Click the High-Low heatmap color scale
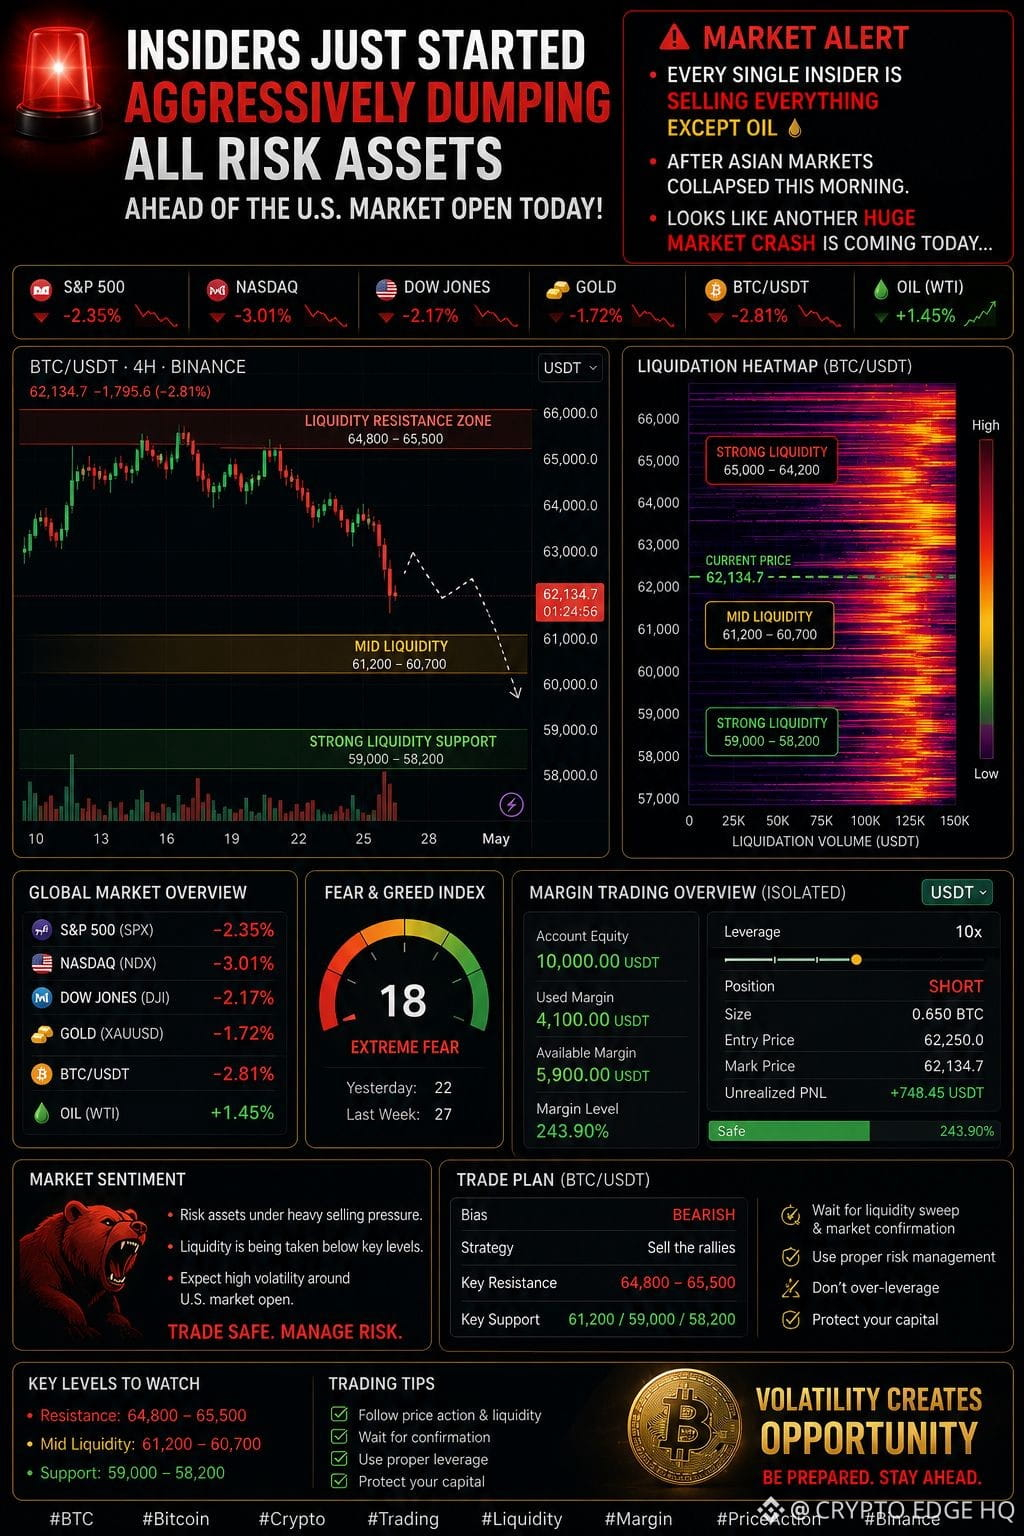Viewport: 1024px width, 1536px height. point(986,598)
